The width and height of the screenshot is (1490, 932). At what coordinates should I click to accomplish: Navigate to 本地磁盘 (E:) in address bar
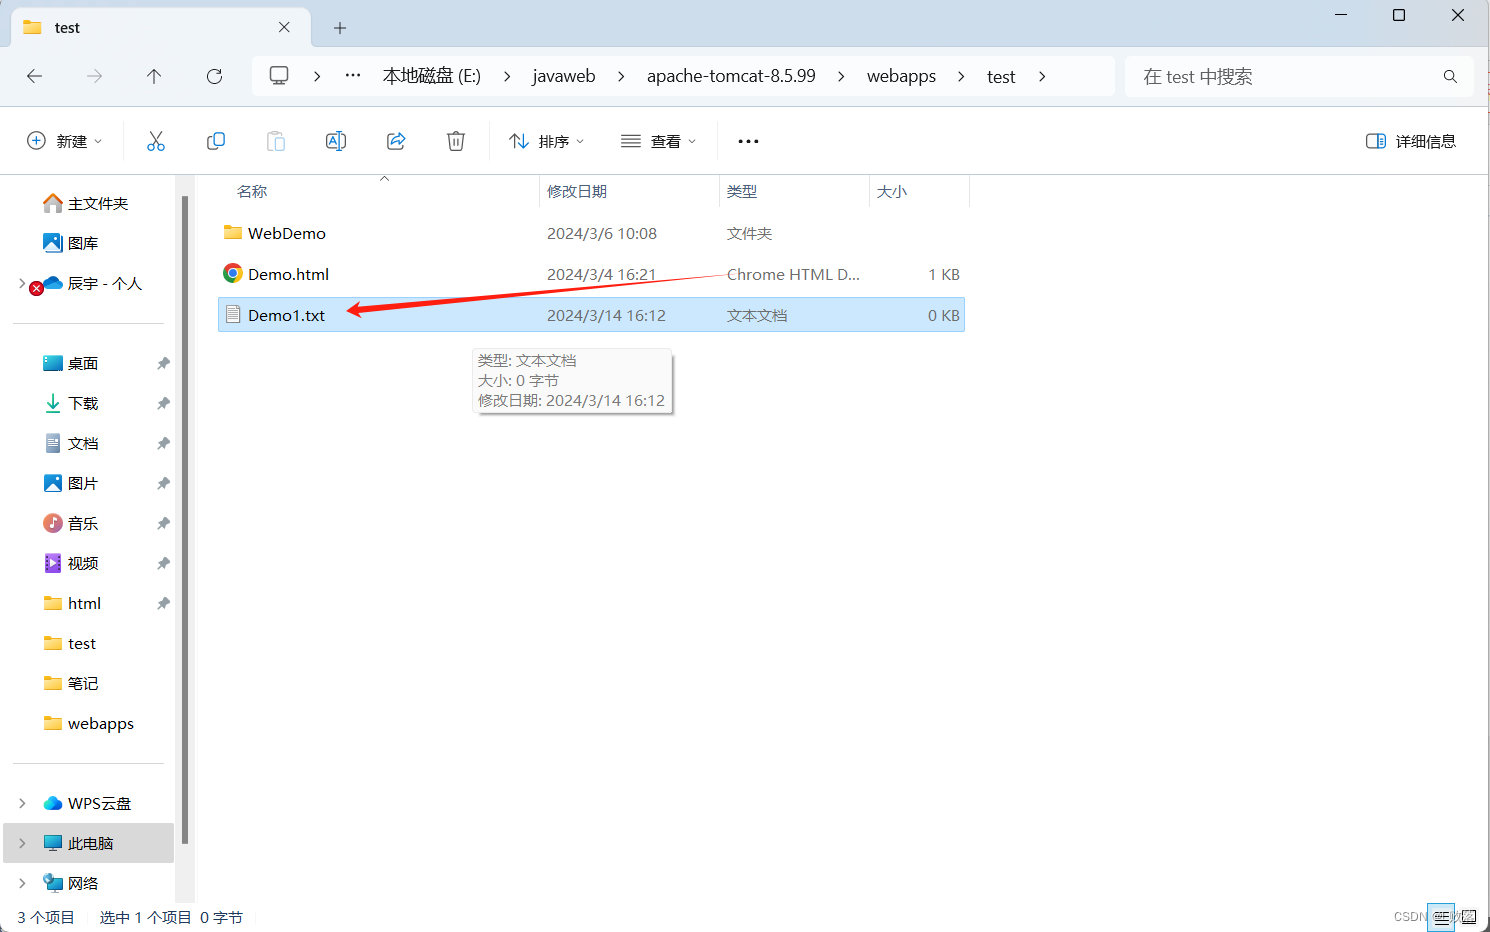[x=432, y=76]
